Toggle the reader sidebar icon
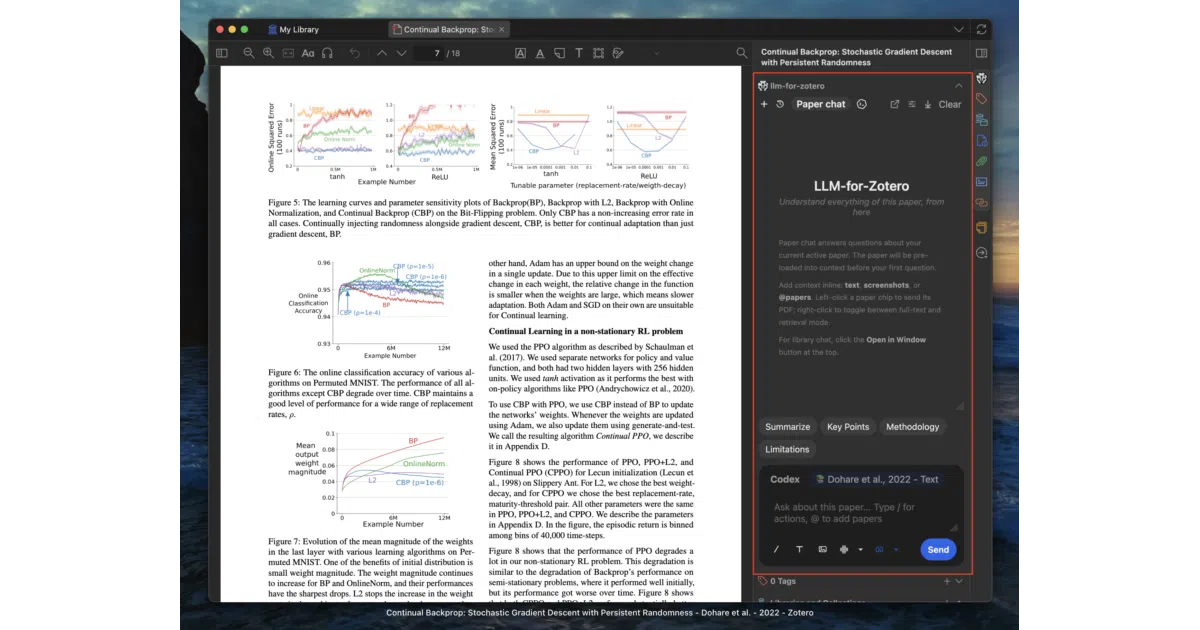Image resolution: width=1200 pixels, height=630 pixels. click(x=222, y=53)
